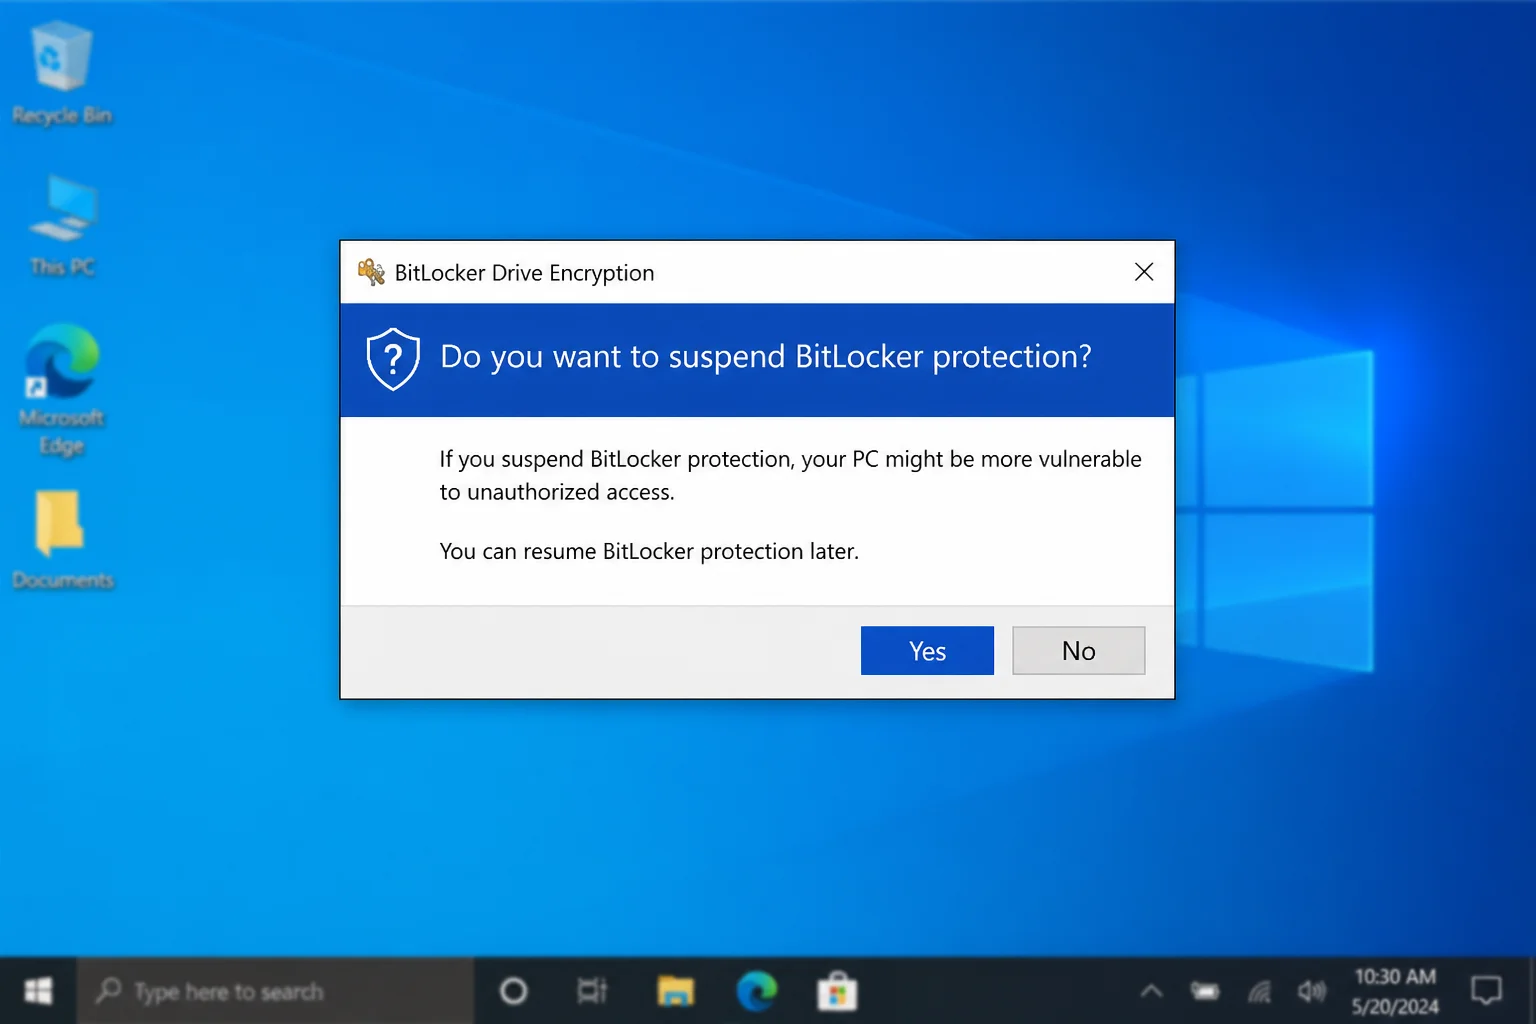The width and height of the screenshot is (1536, 1024).
Task: Click the BitLocker keys icon in title bar
Action: coord(371,272)
